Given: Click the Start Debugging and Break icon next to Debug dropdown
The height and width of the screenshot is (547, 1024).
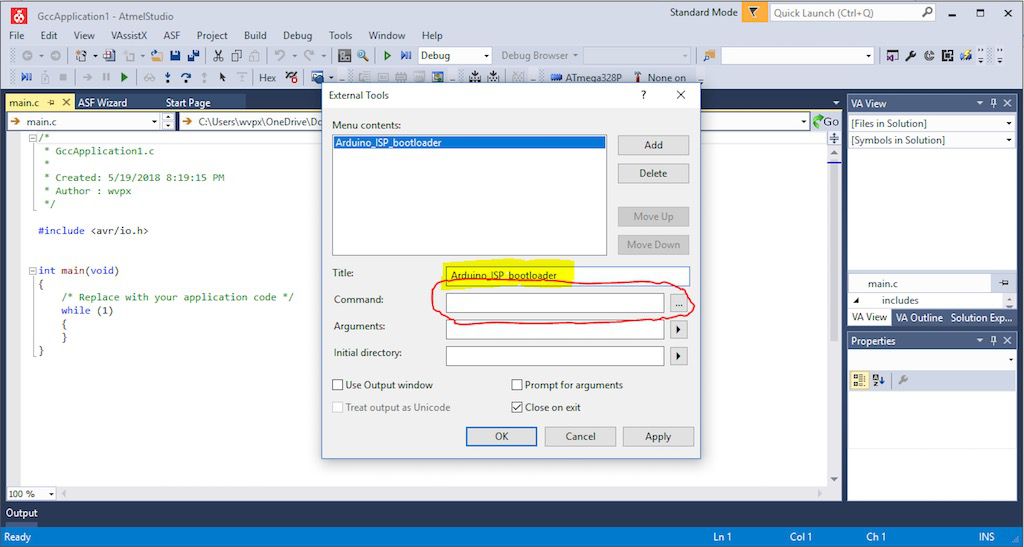Looking at the screenshot, I should [406, 55].
